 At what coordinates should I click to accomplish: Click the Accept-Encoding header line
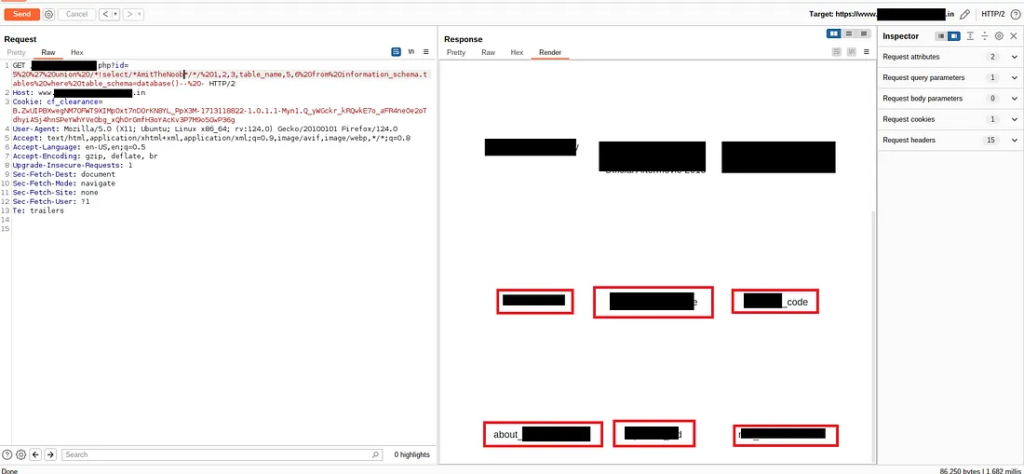coord(85,157)
